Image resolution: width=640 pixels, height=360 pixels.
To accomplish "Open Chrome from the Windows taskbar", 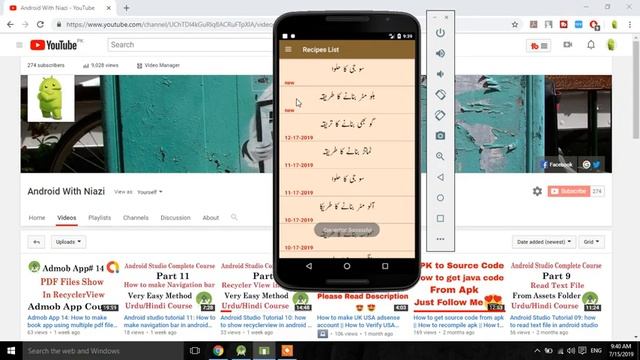I will (x=218, y=351).
